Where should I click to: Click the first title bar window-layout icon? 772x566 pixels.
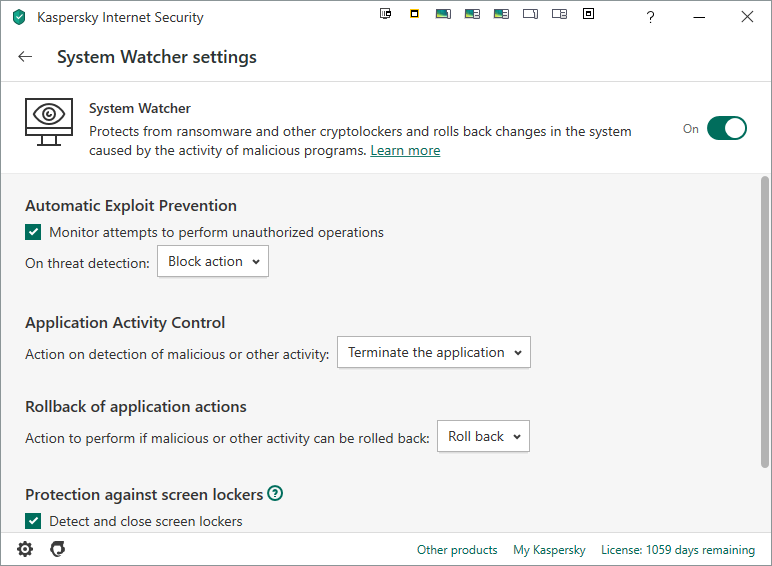click(386, 14)
